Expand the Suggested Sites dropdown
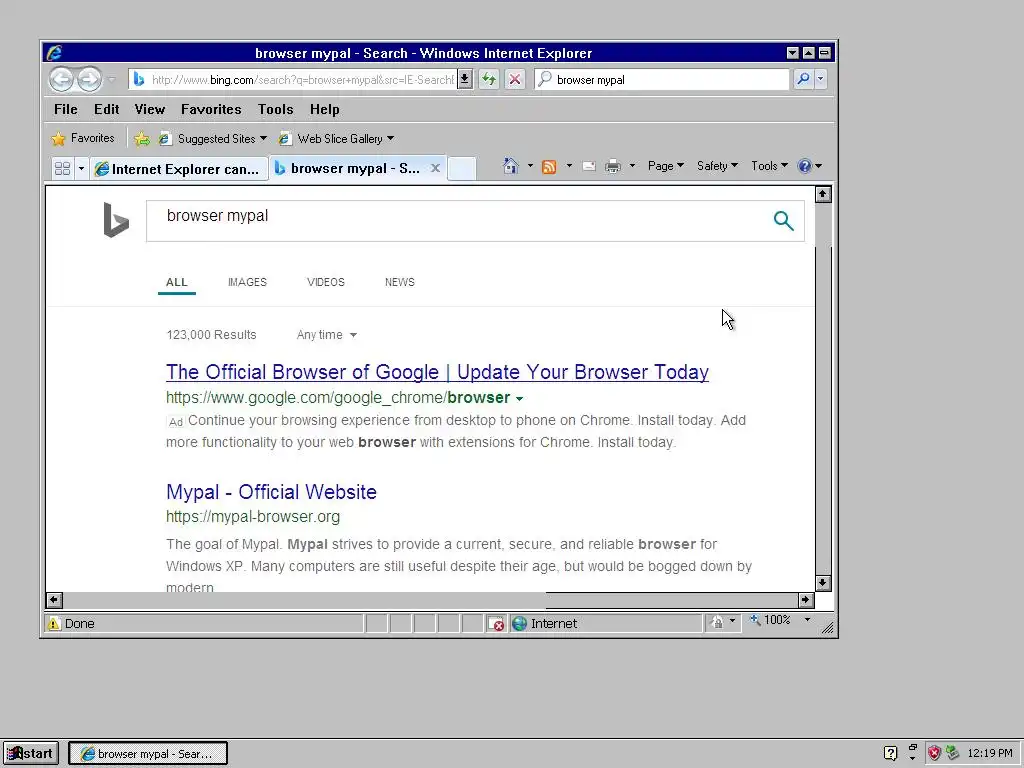 click(x=263, y=138)
